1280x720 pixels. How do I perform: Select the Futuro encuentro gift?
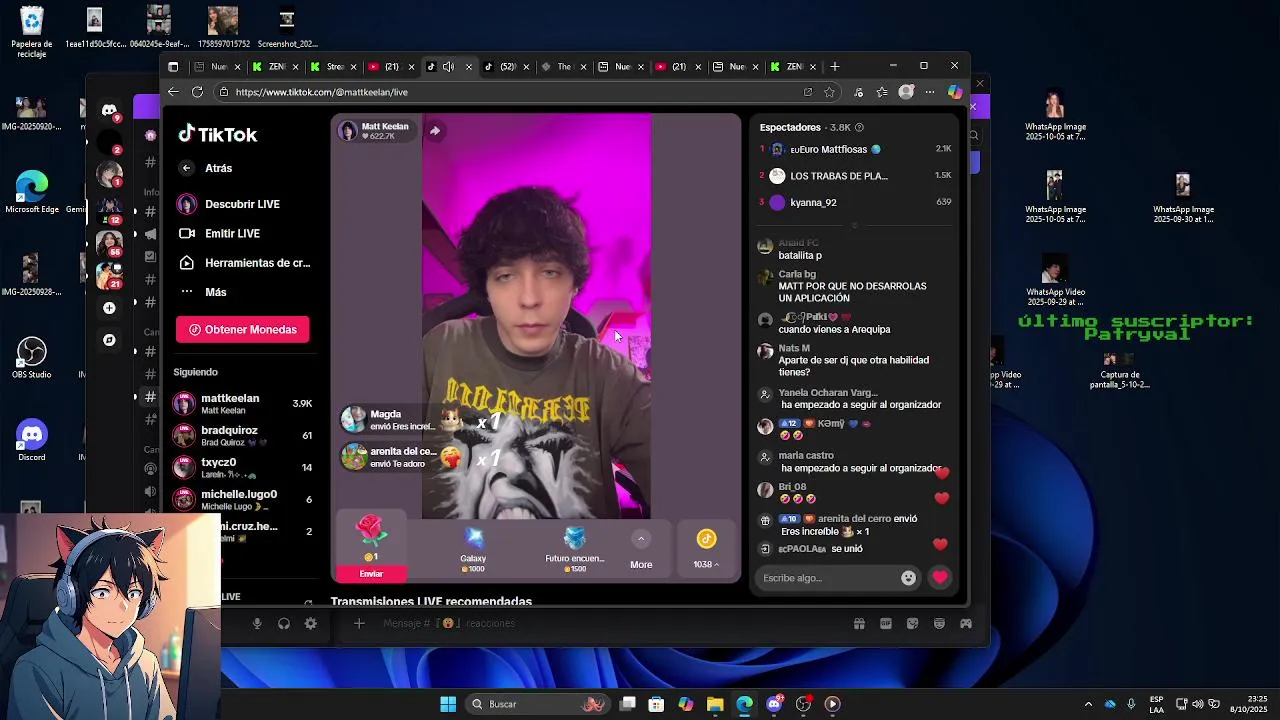click(574, 549)
